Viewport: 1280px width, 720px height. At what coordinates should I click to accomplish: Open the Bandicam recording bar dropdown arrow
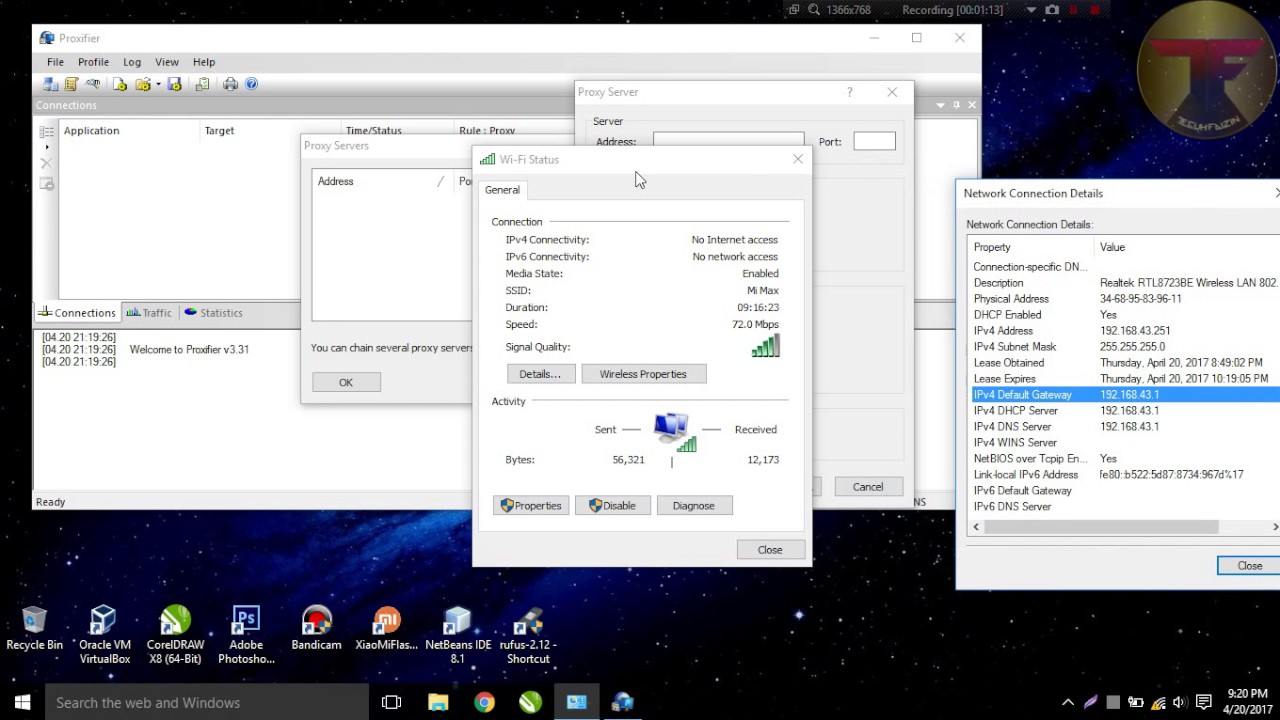(1031, 10)
